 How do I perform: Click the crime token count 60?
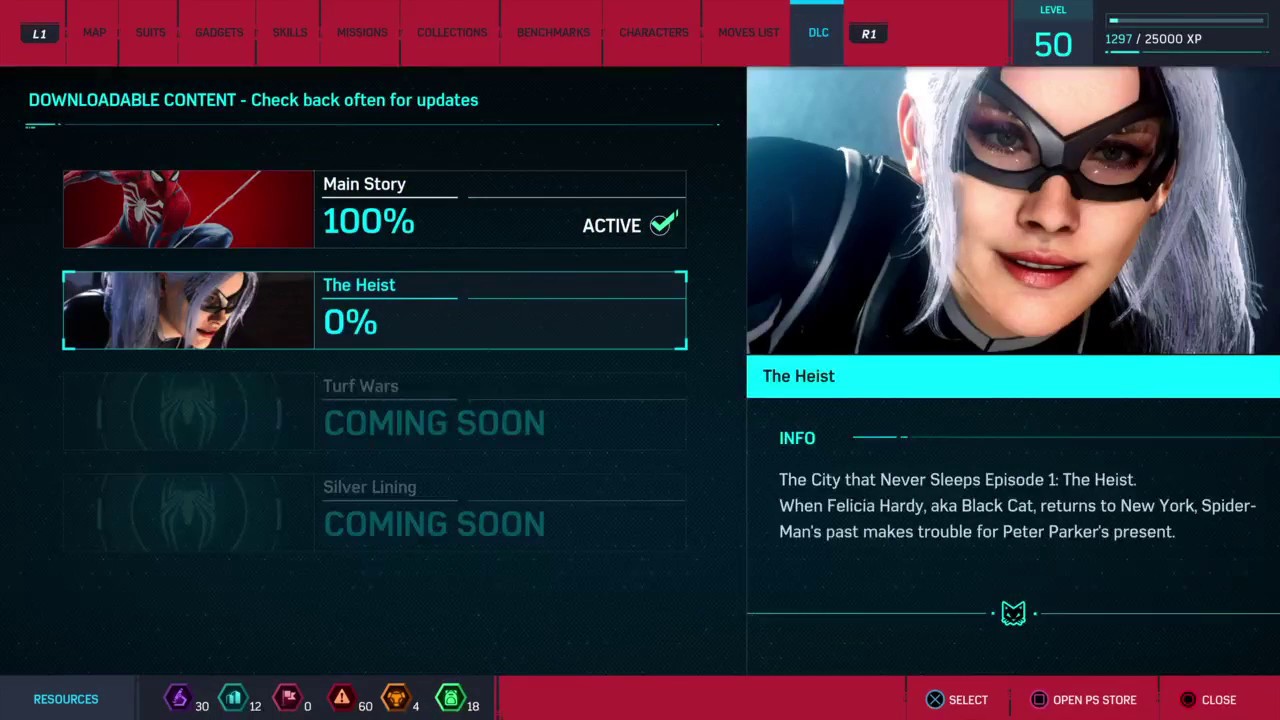(x=365, y=706)
